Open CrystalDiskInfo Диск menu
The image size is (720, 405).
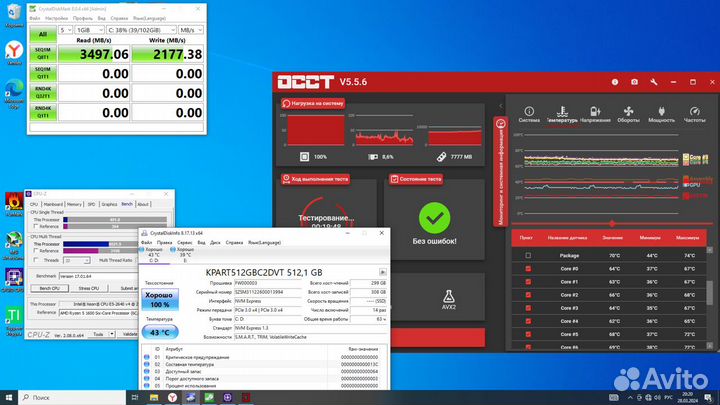coord(215,242)
